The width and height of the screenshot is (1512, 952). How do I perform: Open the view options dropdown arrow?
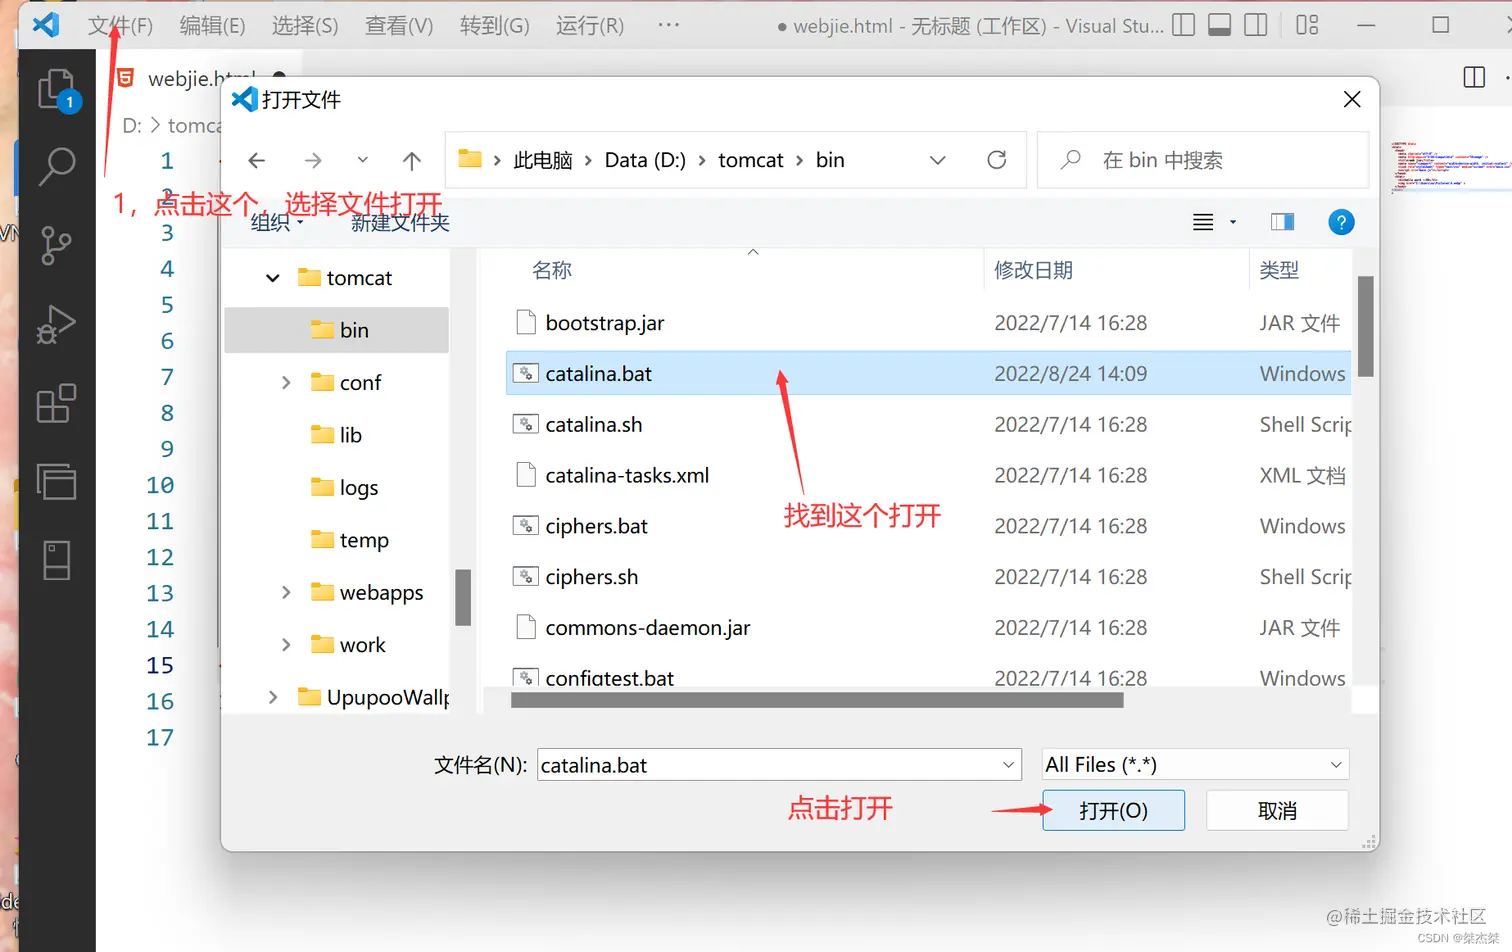(1233, 222)
